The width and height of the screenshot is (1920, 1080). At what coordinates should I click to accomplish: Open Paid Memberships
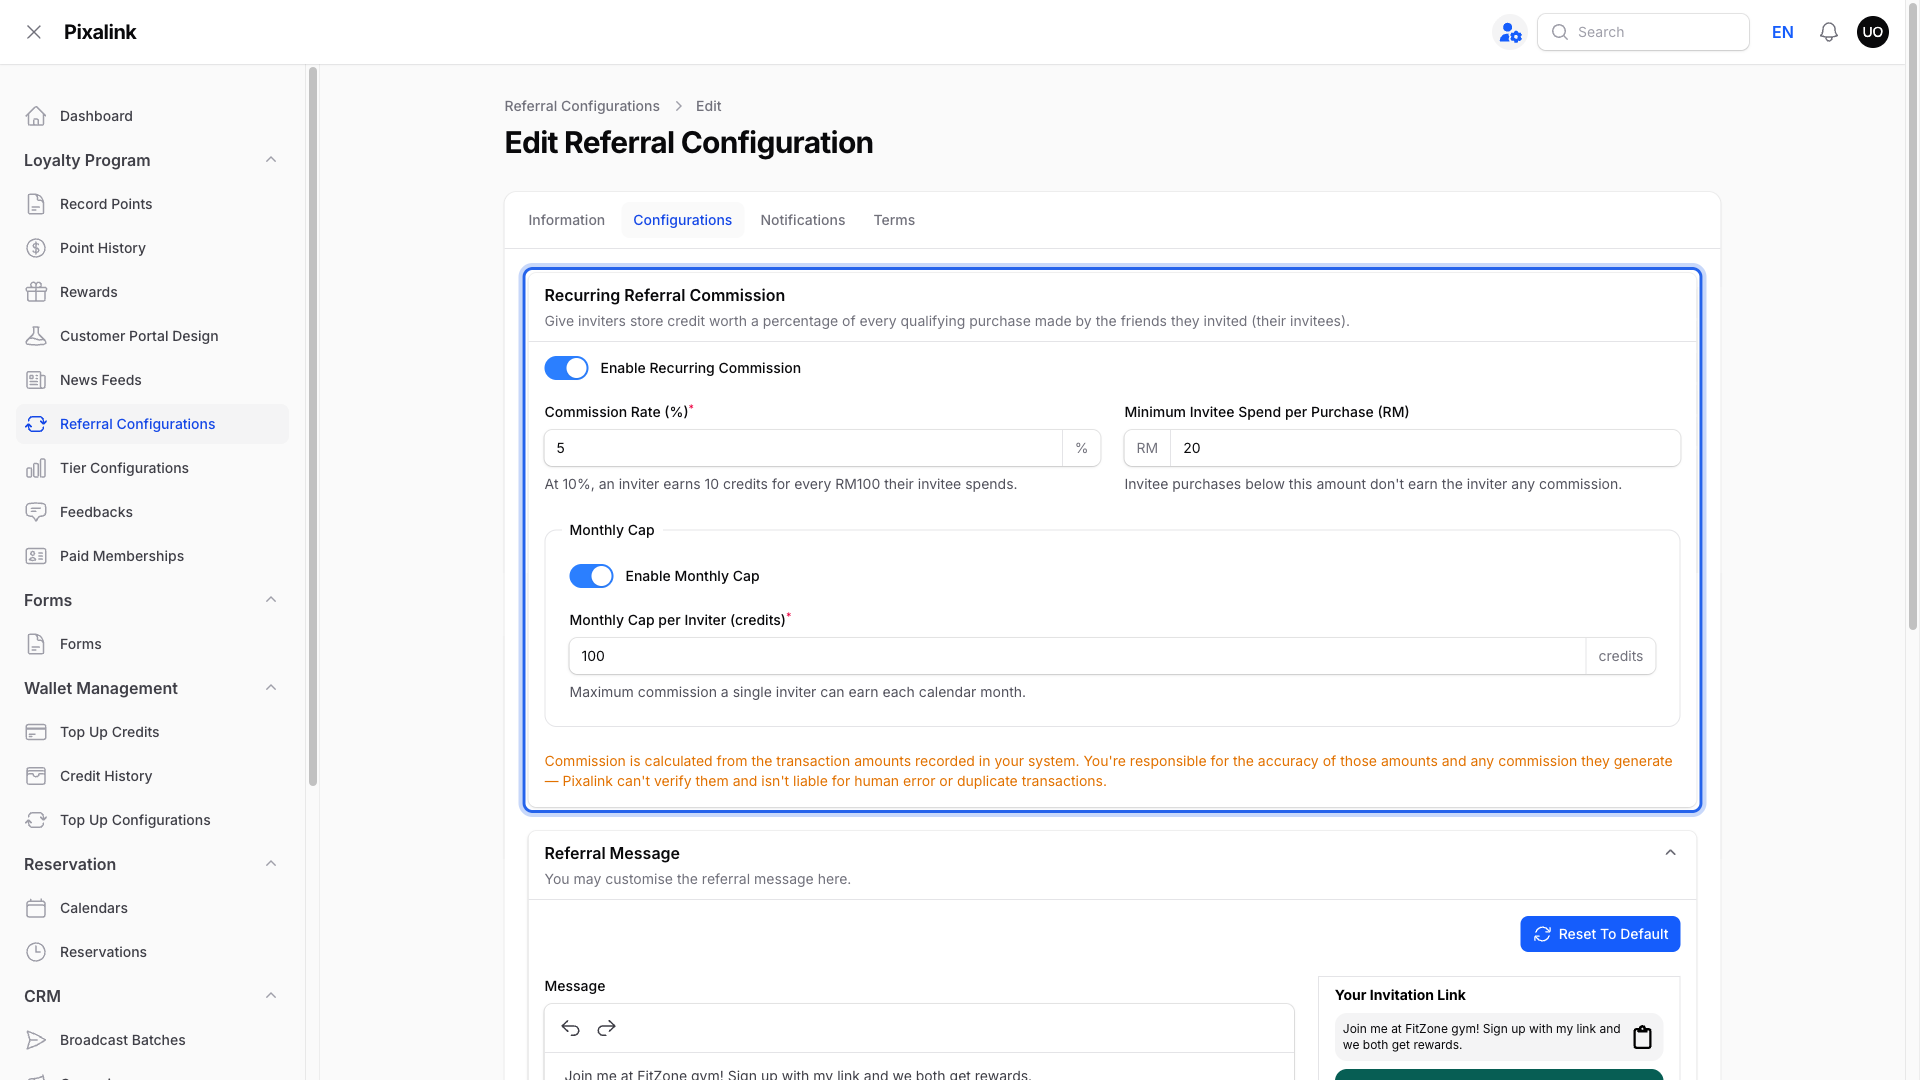pos(152,556)
